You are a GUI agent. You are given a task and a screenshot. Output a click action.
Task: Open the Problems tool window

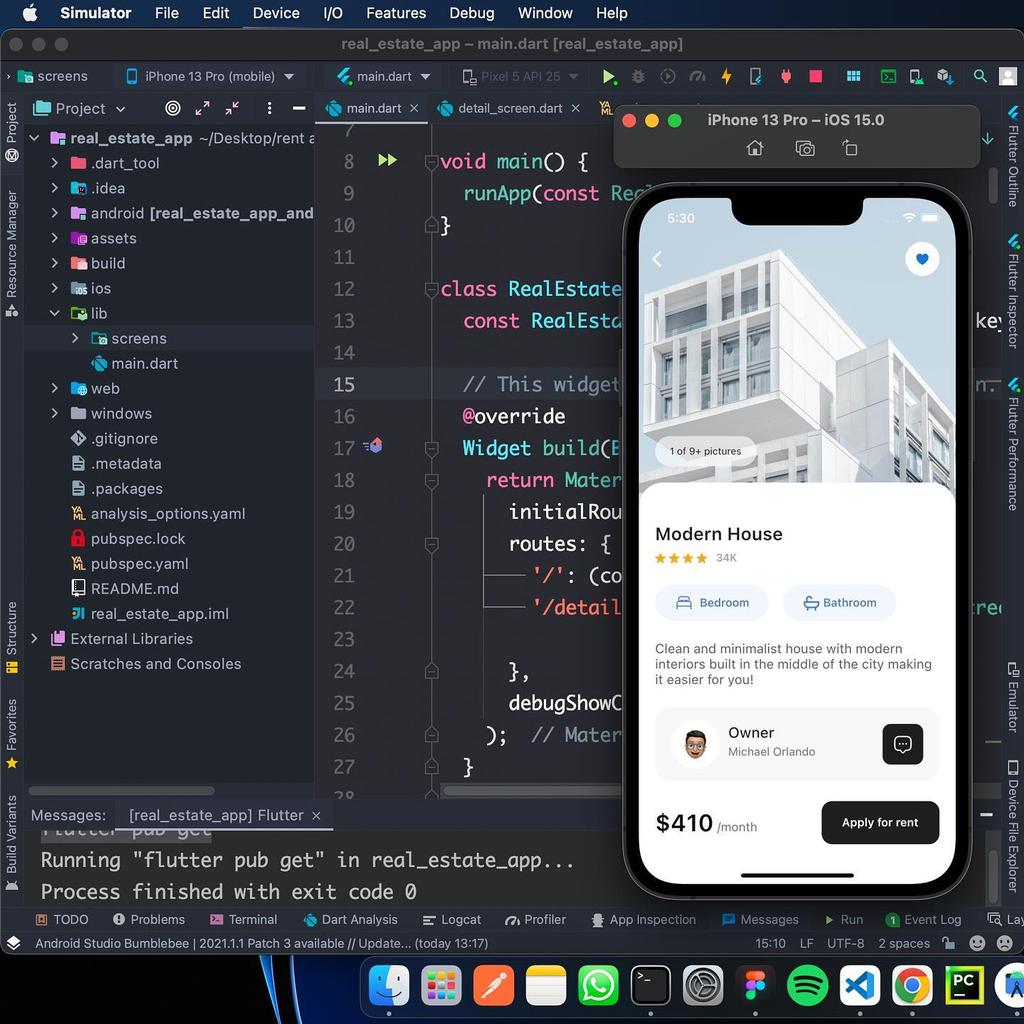coord(149,920)
